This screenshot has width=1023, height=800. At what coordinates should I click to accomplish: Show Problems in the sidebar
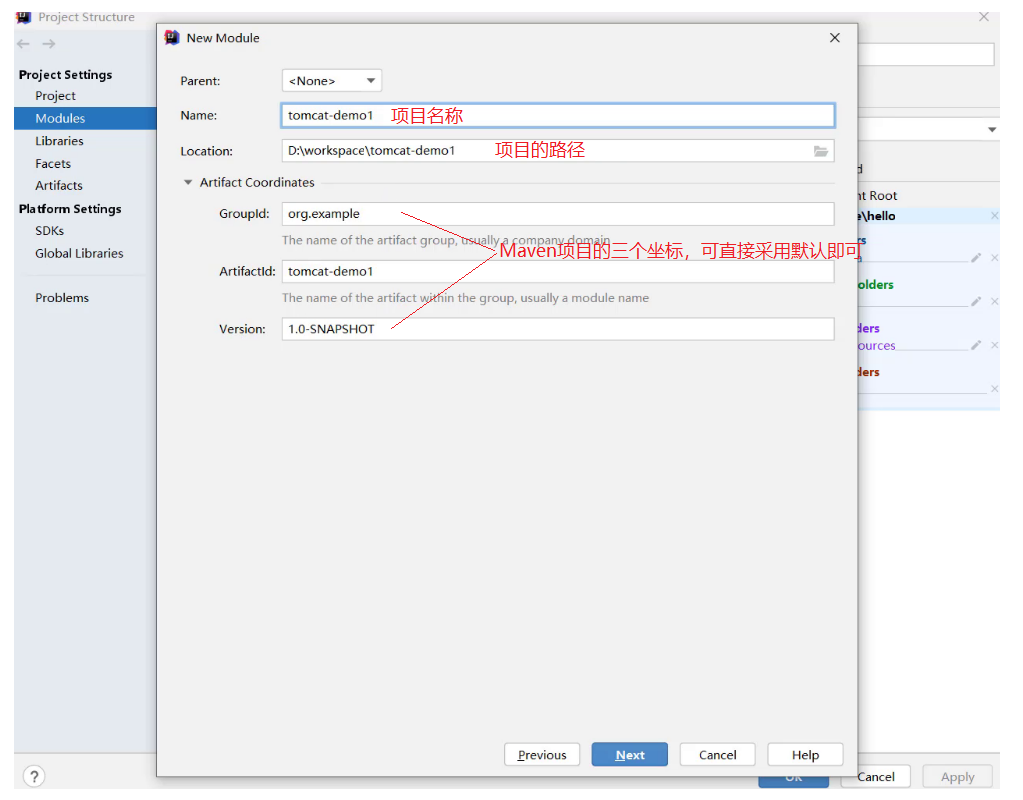62,298
